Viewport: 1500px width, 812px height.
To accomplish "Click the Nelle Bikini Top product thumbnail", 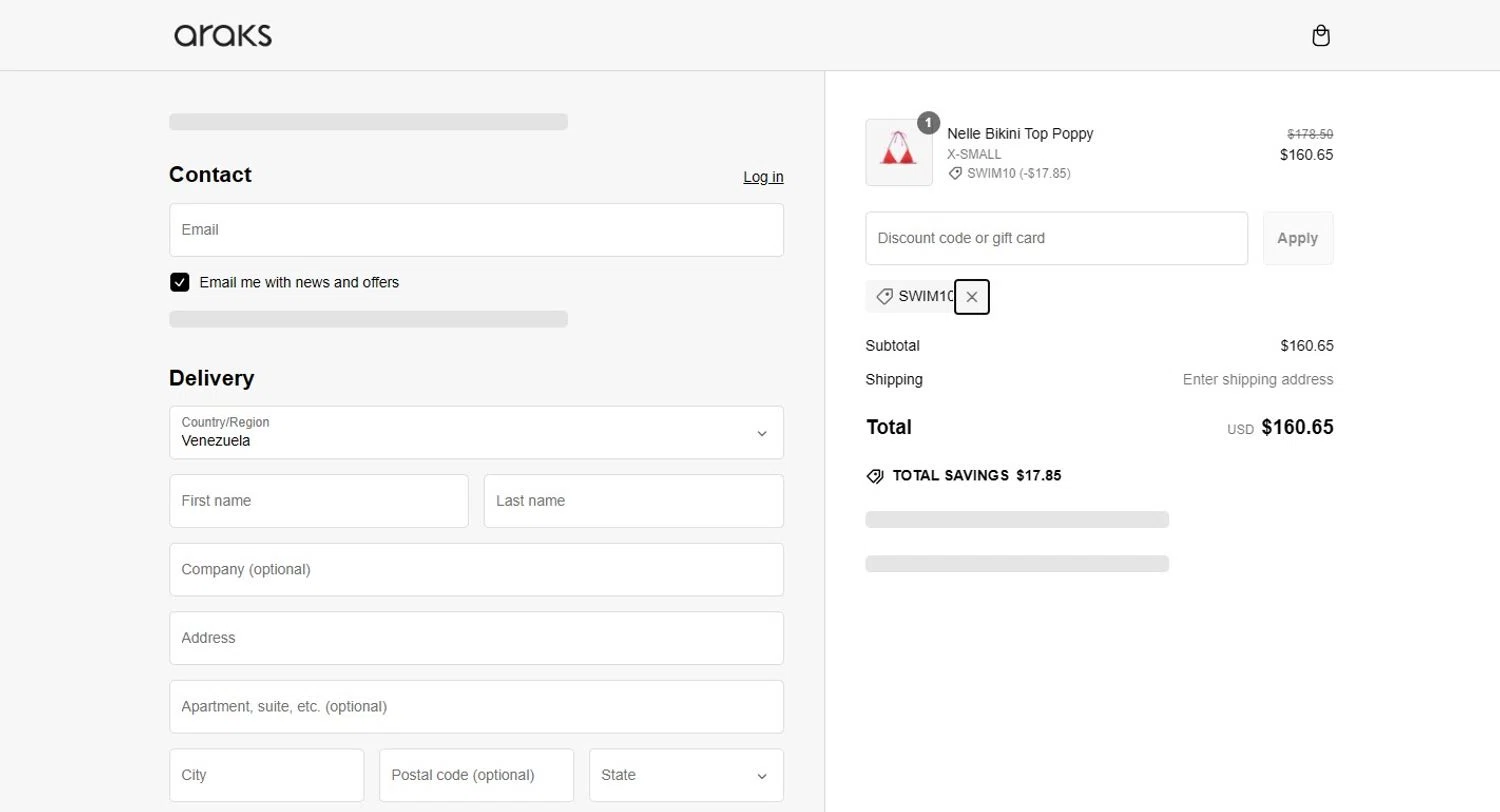I will click(899, 152).
